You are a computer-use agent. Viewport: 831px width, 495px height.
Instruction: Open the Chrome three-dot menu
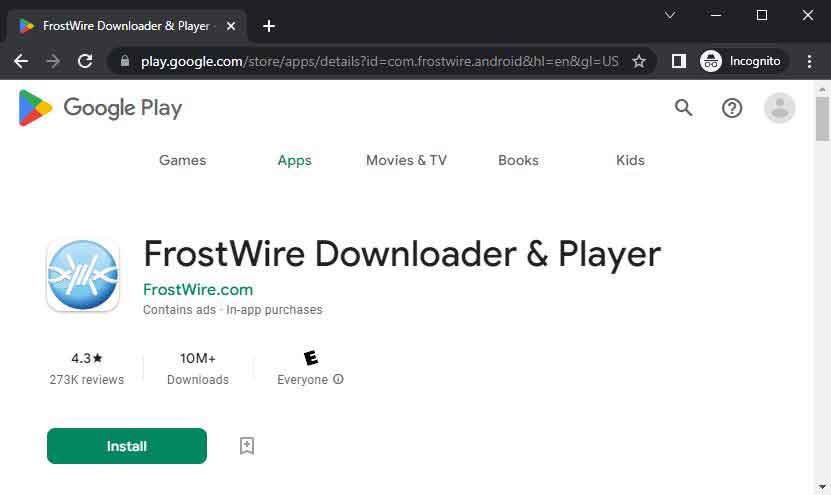809,61
